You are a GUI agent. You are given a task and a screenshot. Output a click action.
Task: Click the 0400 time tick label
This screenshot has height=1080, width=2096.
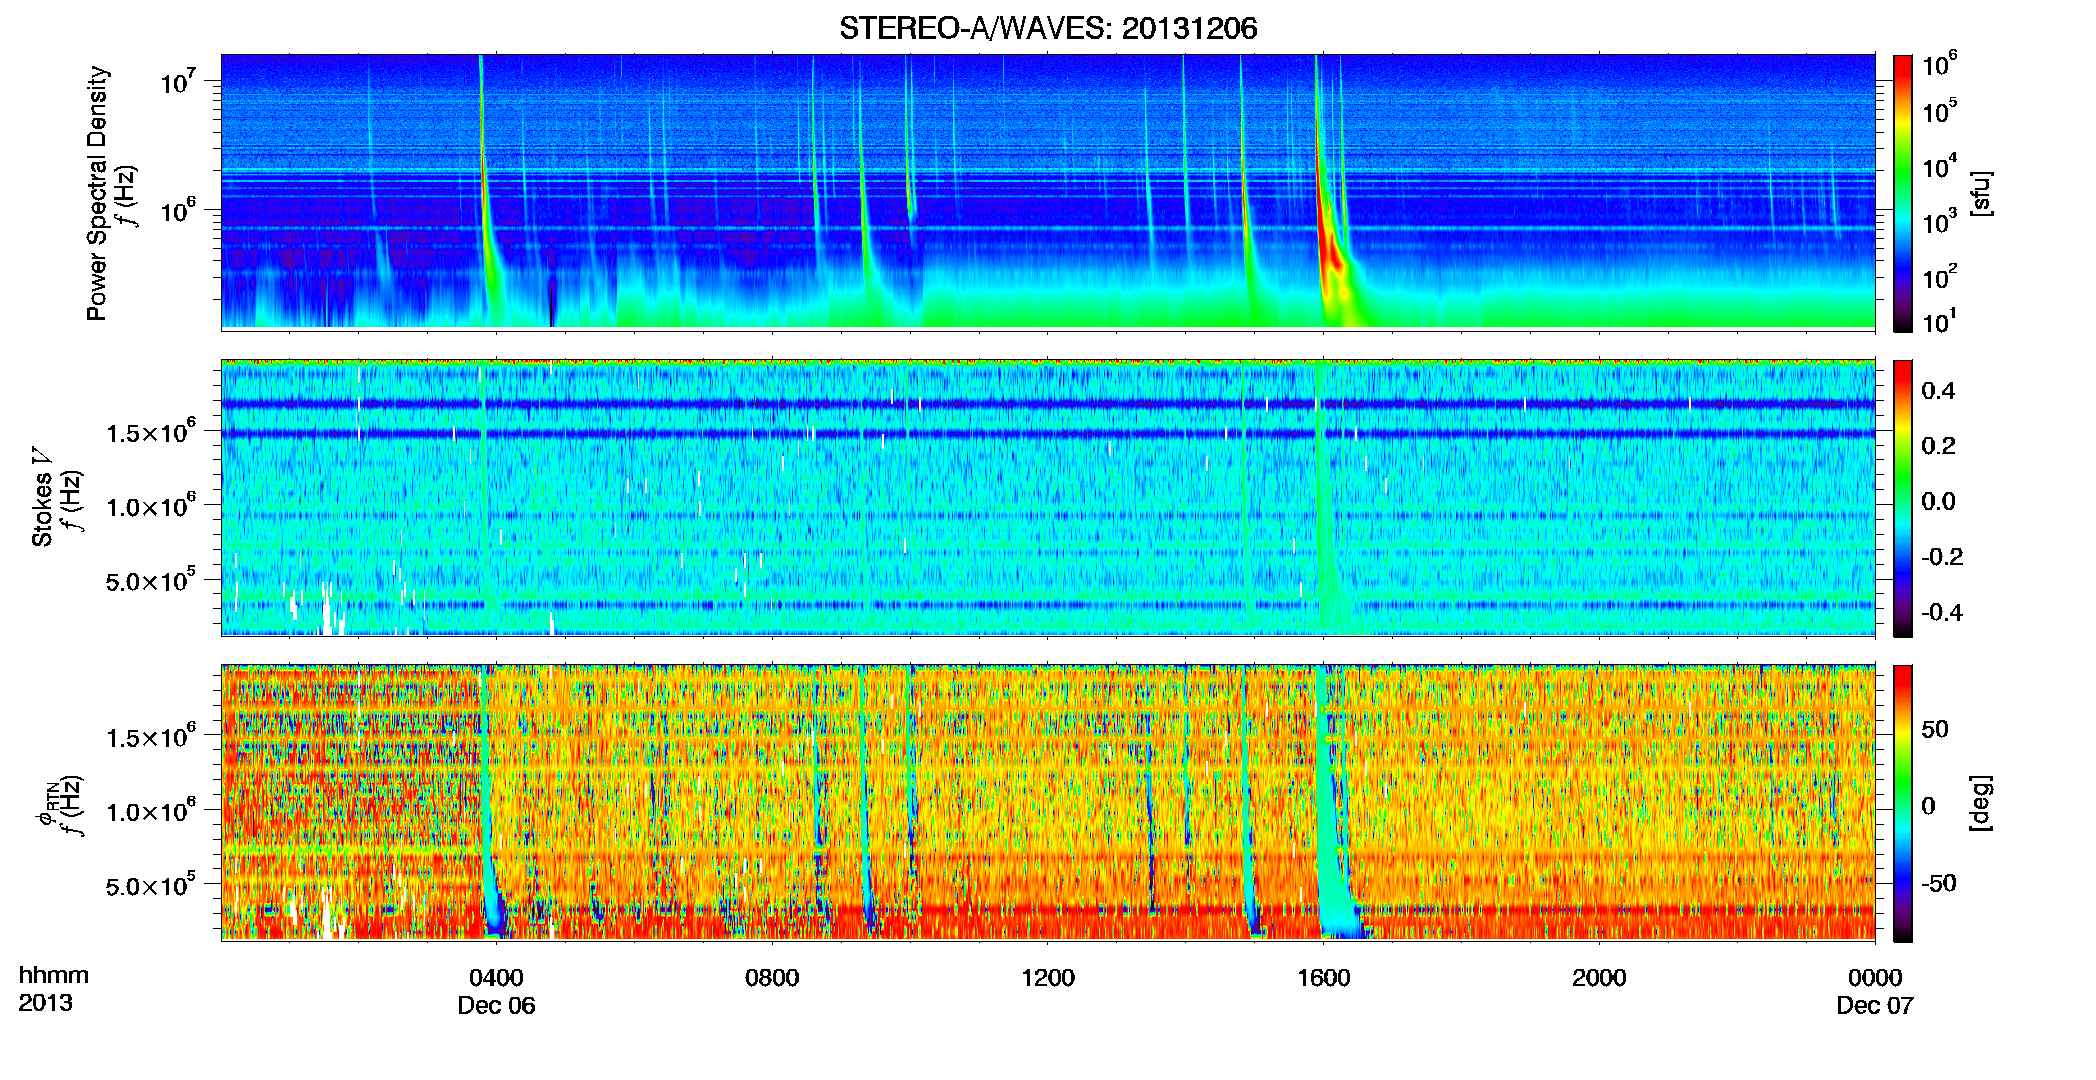pyautogui.click(x=496, y=978)
